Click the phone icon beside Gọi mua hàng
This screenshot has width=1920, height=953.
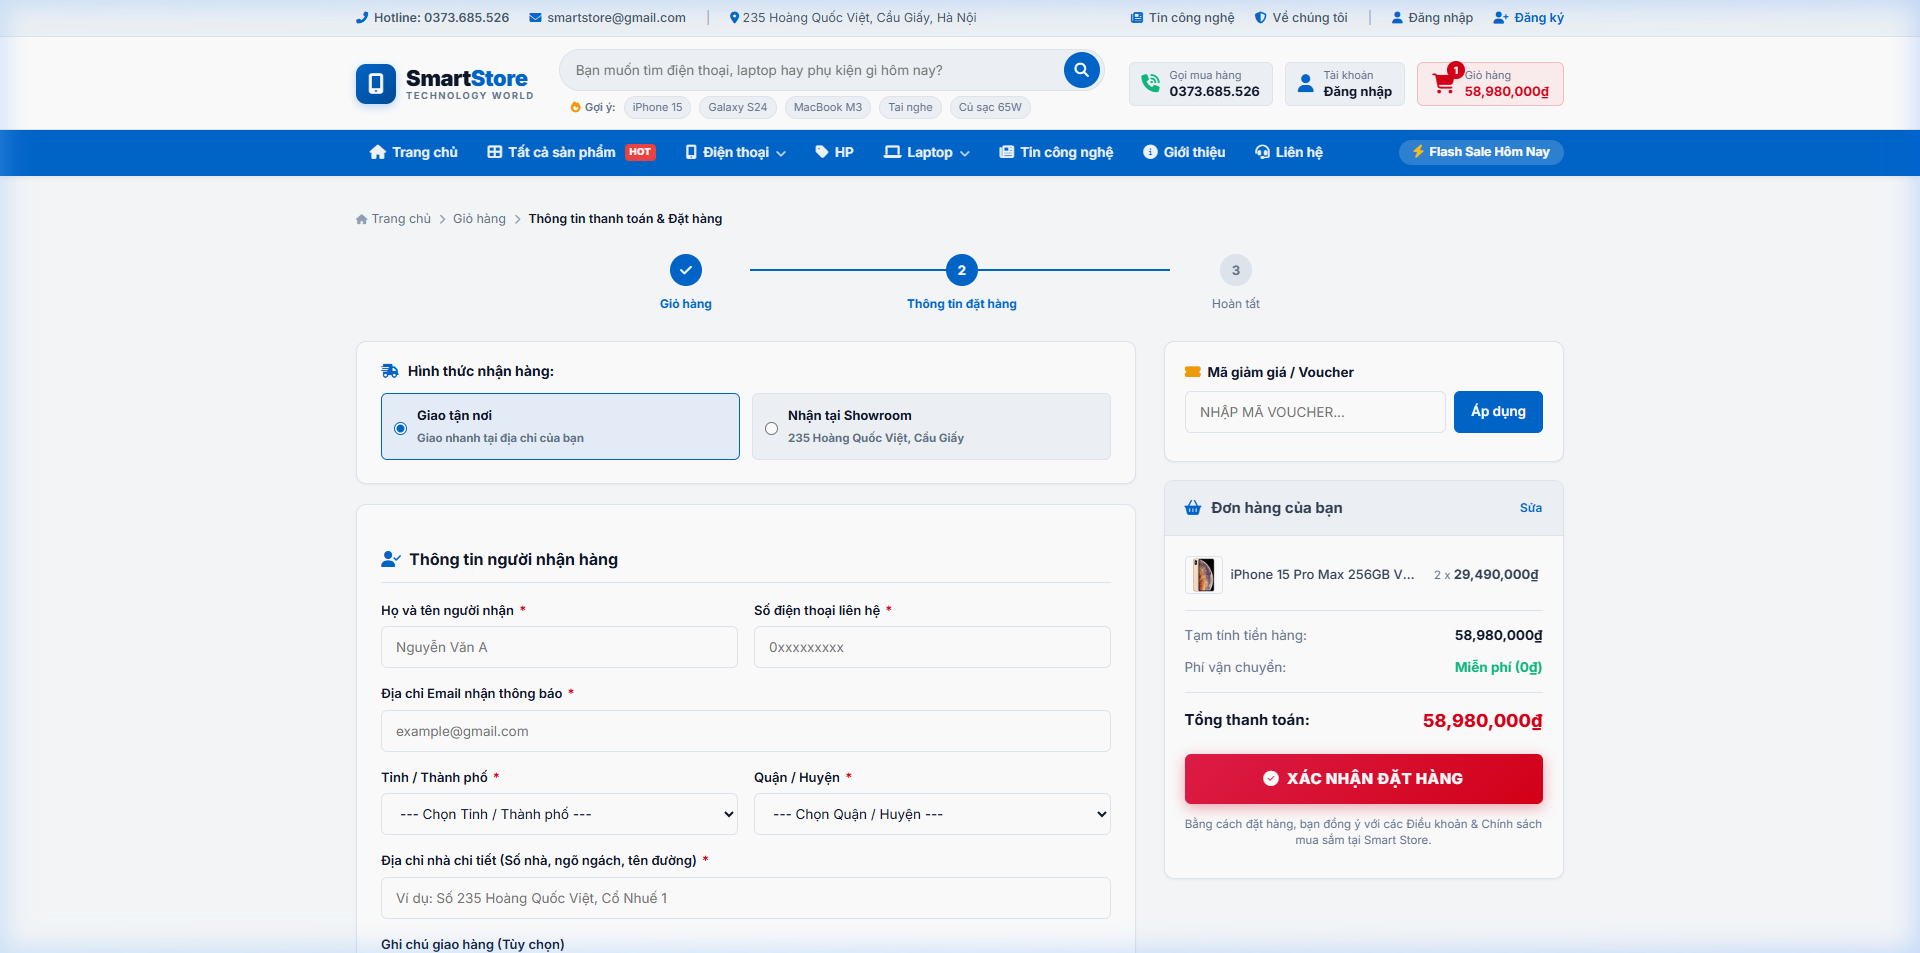click(x=1151, y=83)
